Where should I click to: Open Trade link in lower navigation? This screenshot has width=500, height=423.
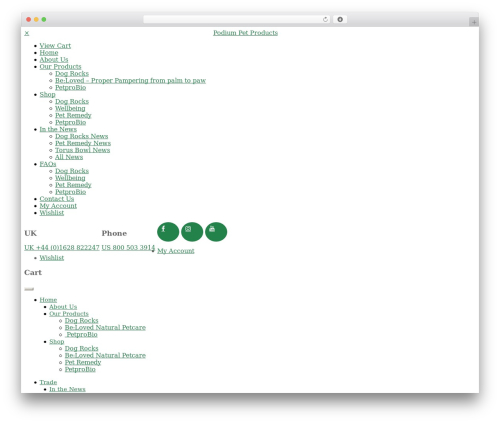[x=48, y=382]
